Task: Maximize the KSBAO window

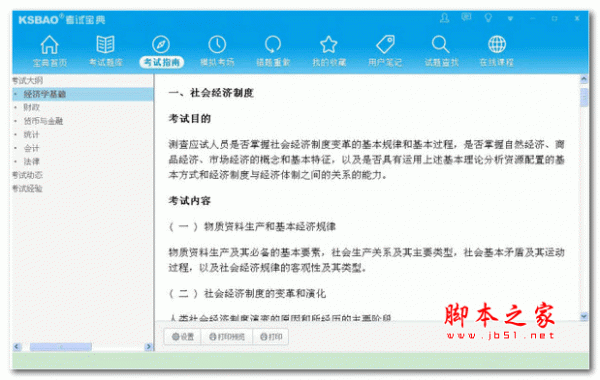Action: tap(555, 18)
